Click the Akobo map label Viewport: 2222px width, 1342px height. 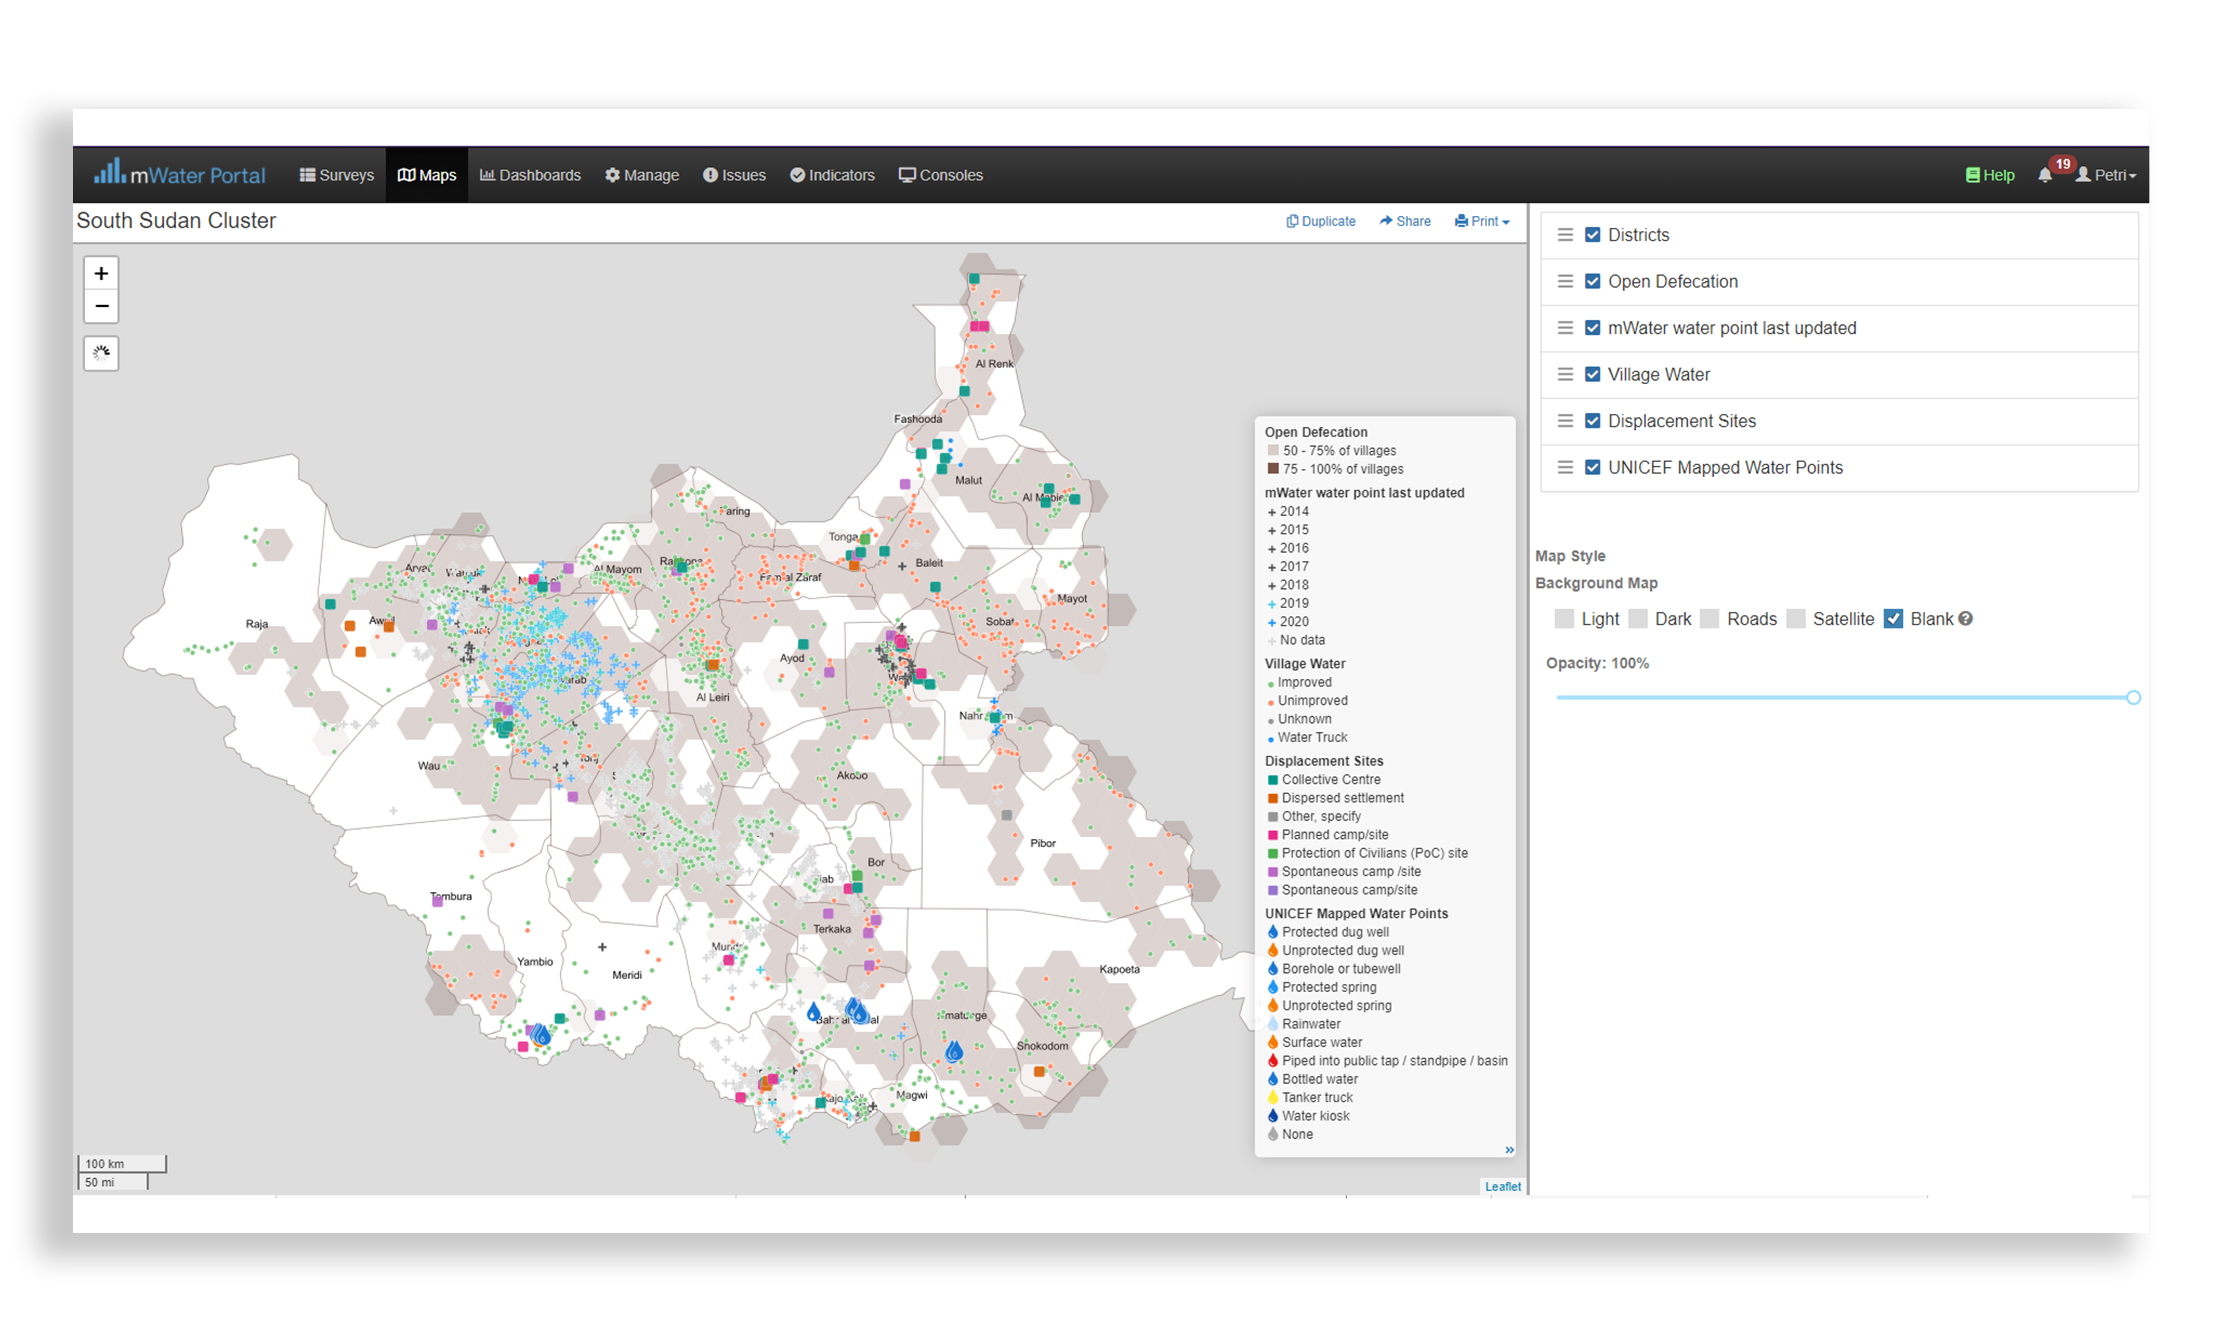[852, 776]
